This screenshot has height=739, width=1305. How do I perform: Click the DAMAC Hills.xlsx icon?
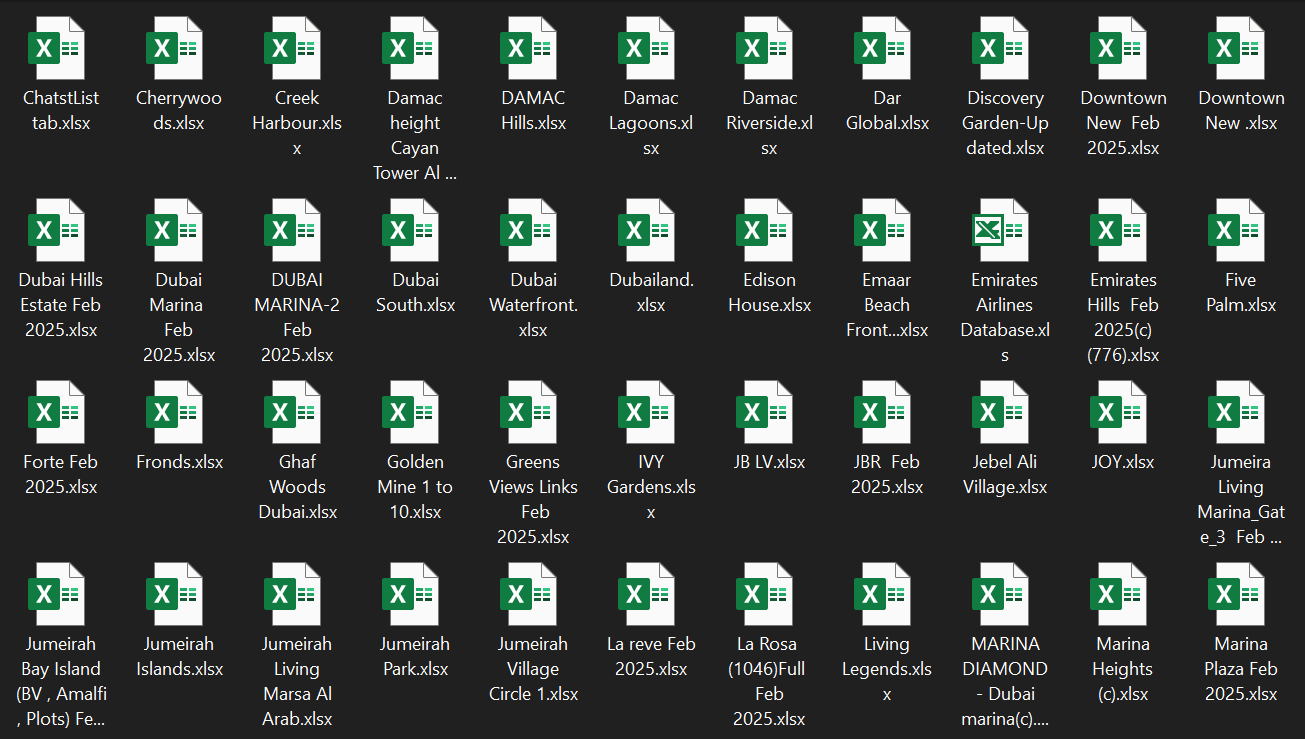pyautogui.click(x=533, y=48)
